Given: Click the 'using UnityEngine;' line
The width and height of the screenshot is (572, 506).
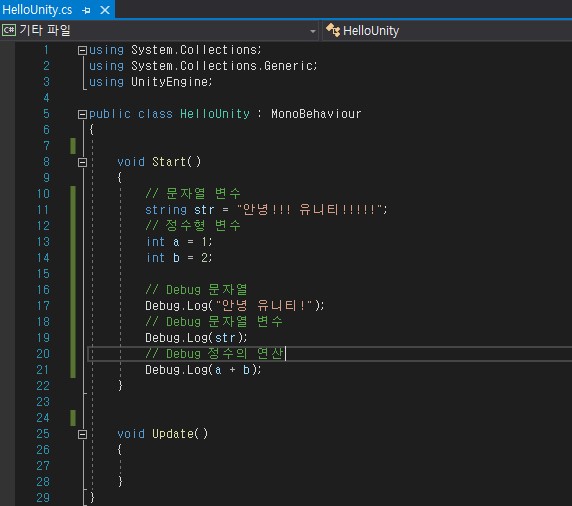Looking at the screenshot, I should (x=150, y=82).
